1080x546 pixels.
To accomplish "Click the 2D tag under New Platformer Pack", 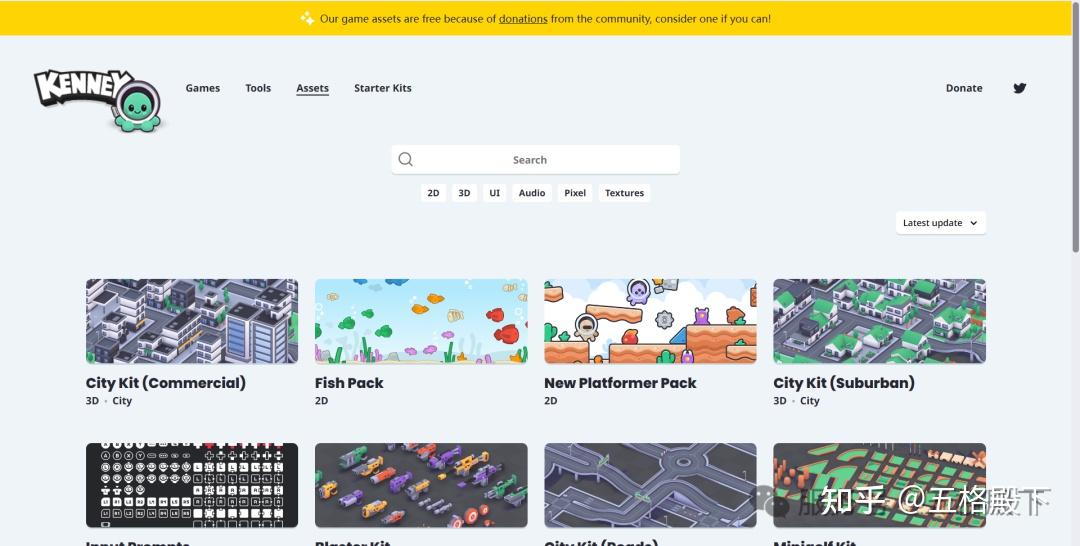I will (550, 401).
